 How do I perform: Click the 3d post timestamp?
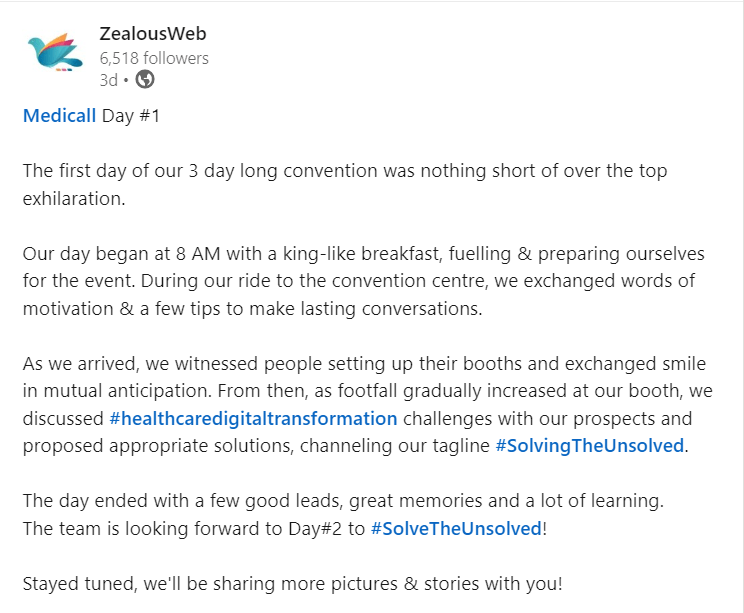point(108,80)
